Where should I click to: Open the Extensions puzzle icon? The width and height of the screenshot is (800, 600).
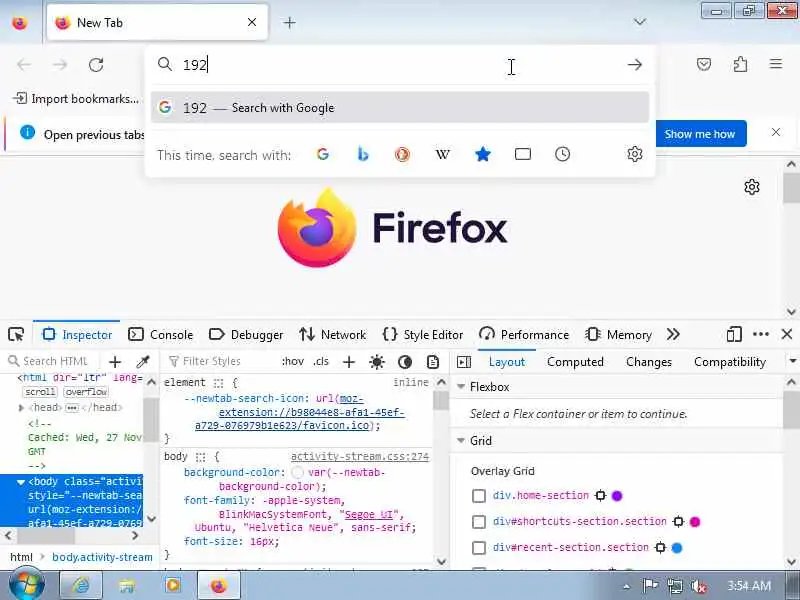(740, 64)
